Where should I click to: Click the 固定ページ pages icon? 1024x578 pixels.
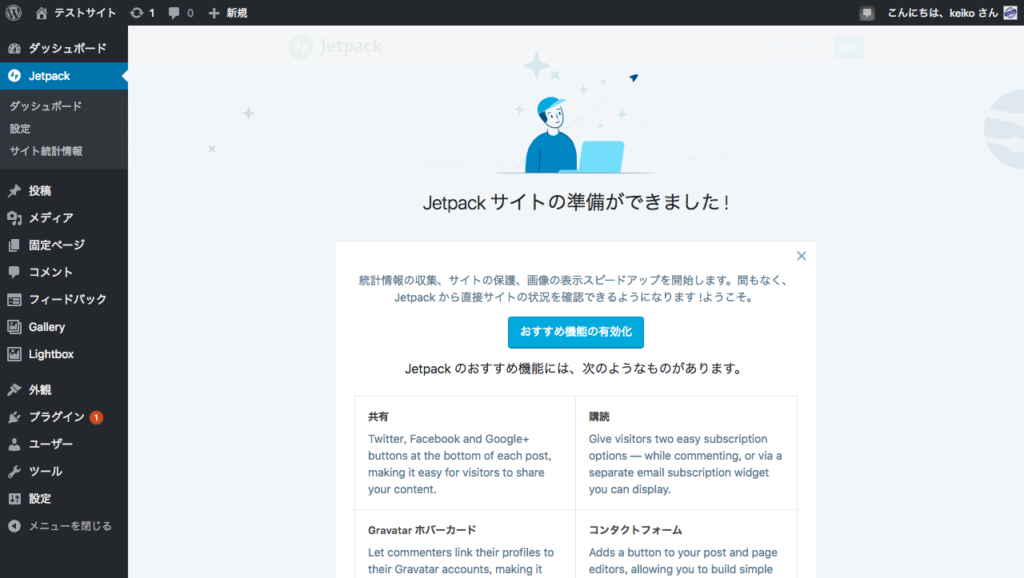point(14,245)
